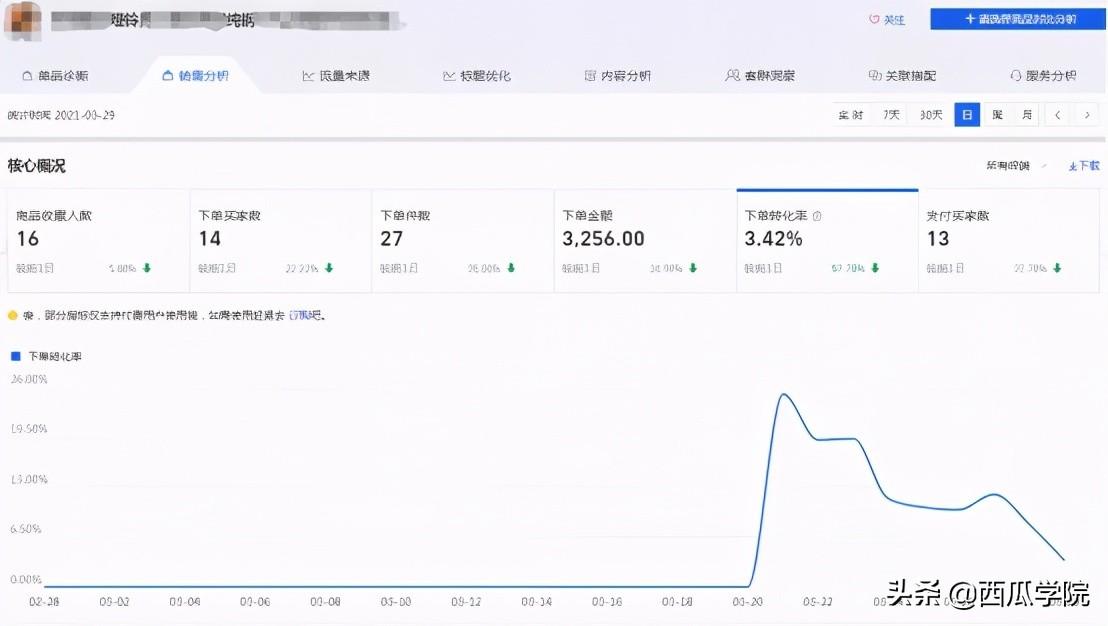Image resolution: width=1108 pixels, height=626 pixels.
Task: Select the 下单金额 metric card
Action: pos(644,241)
